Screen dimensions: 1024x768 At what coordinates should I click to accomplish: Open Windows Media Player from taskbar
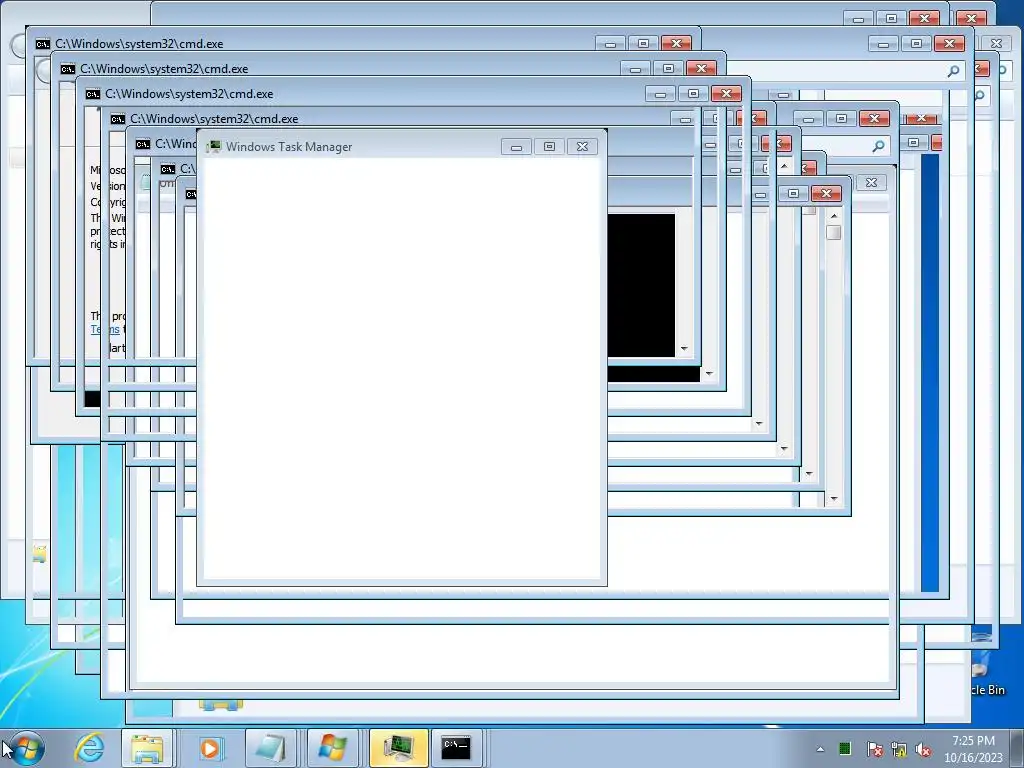(x=209, y=748)
